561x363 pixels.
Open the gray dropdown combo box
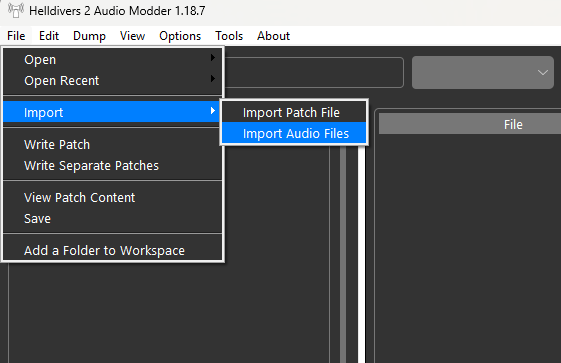pos(483,72)
